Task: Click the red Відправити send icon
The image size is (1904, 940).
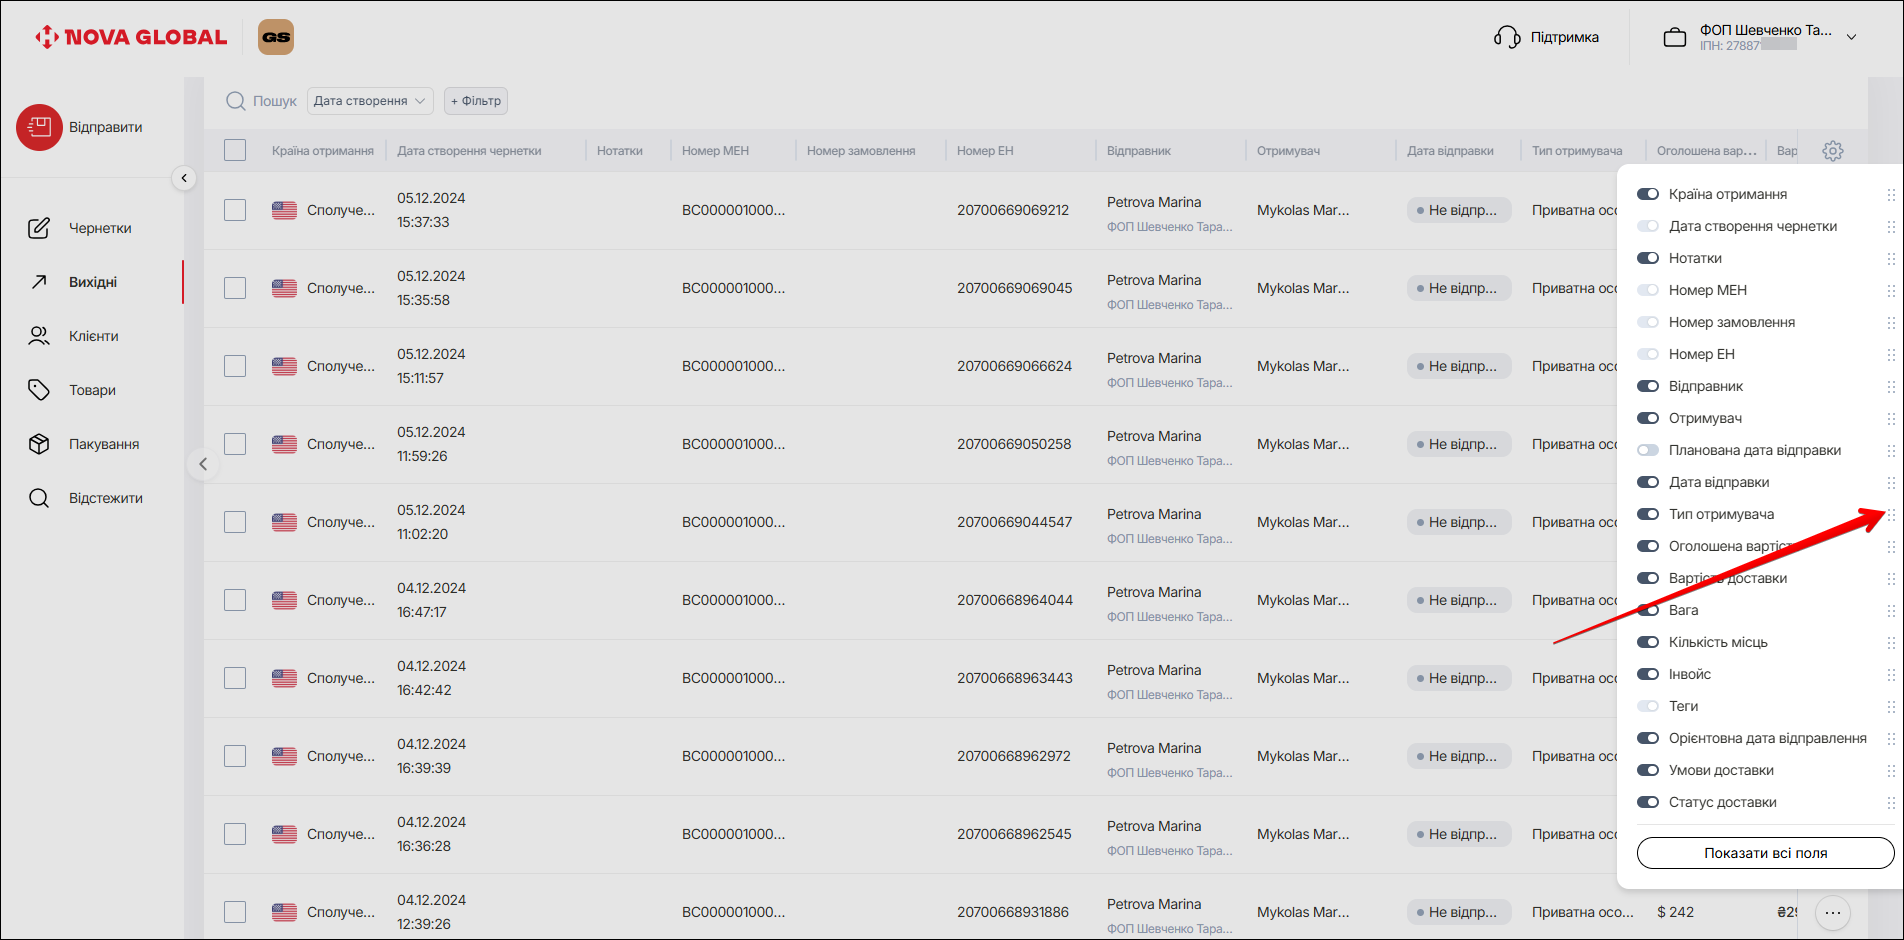Action: (39, 127)
